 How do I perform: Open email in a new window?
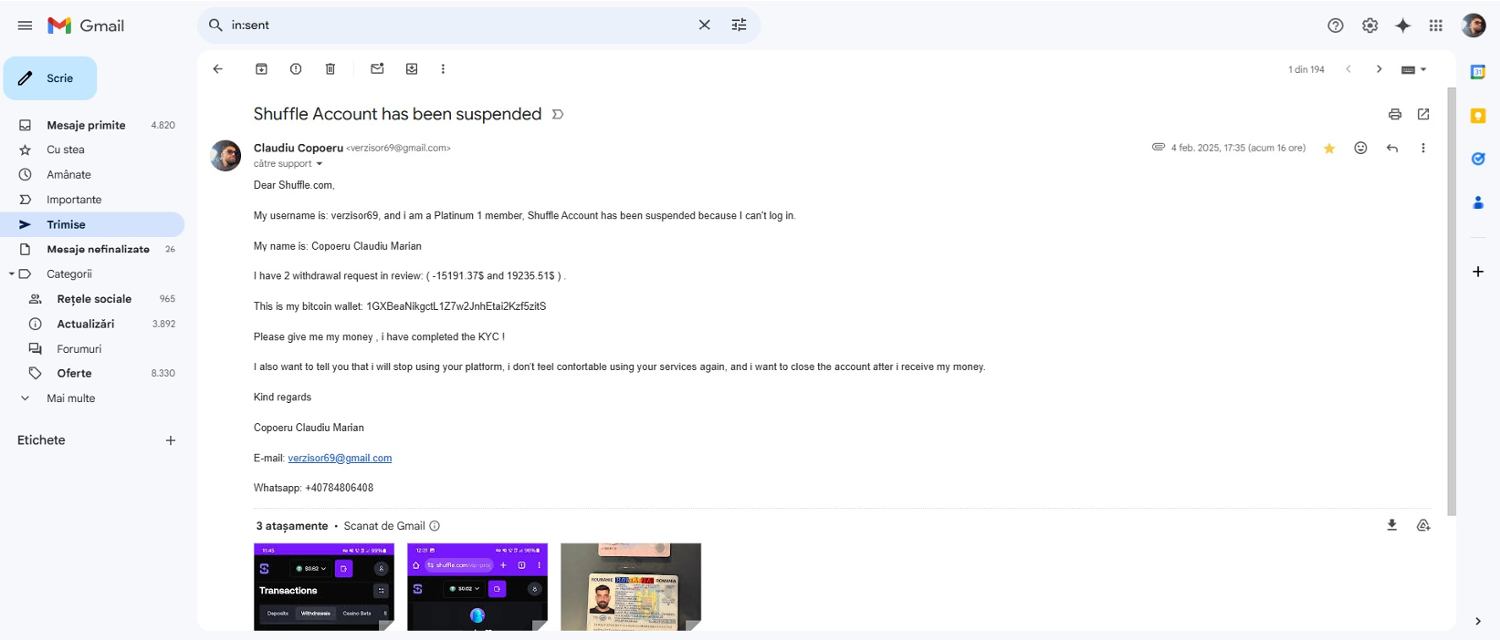[1423, 114]
